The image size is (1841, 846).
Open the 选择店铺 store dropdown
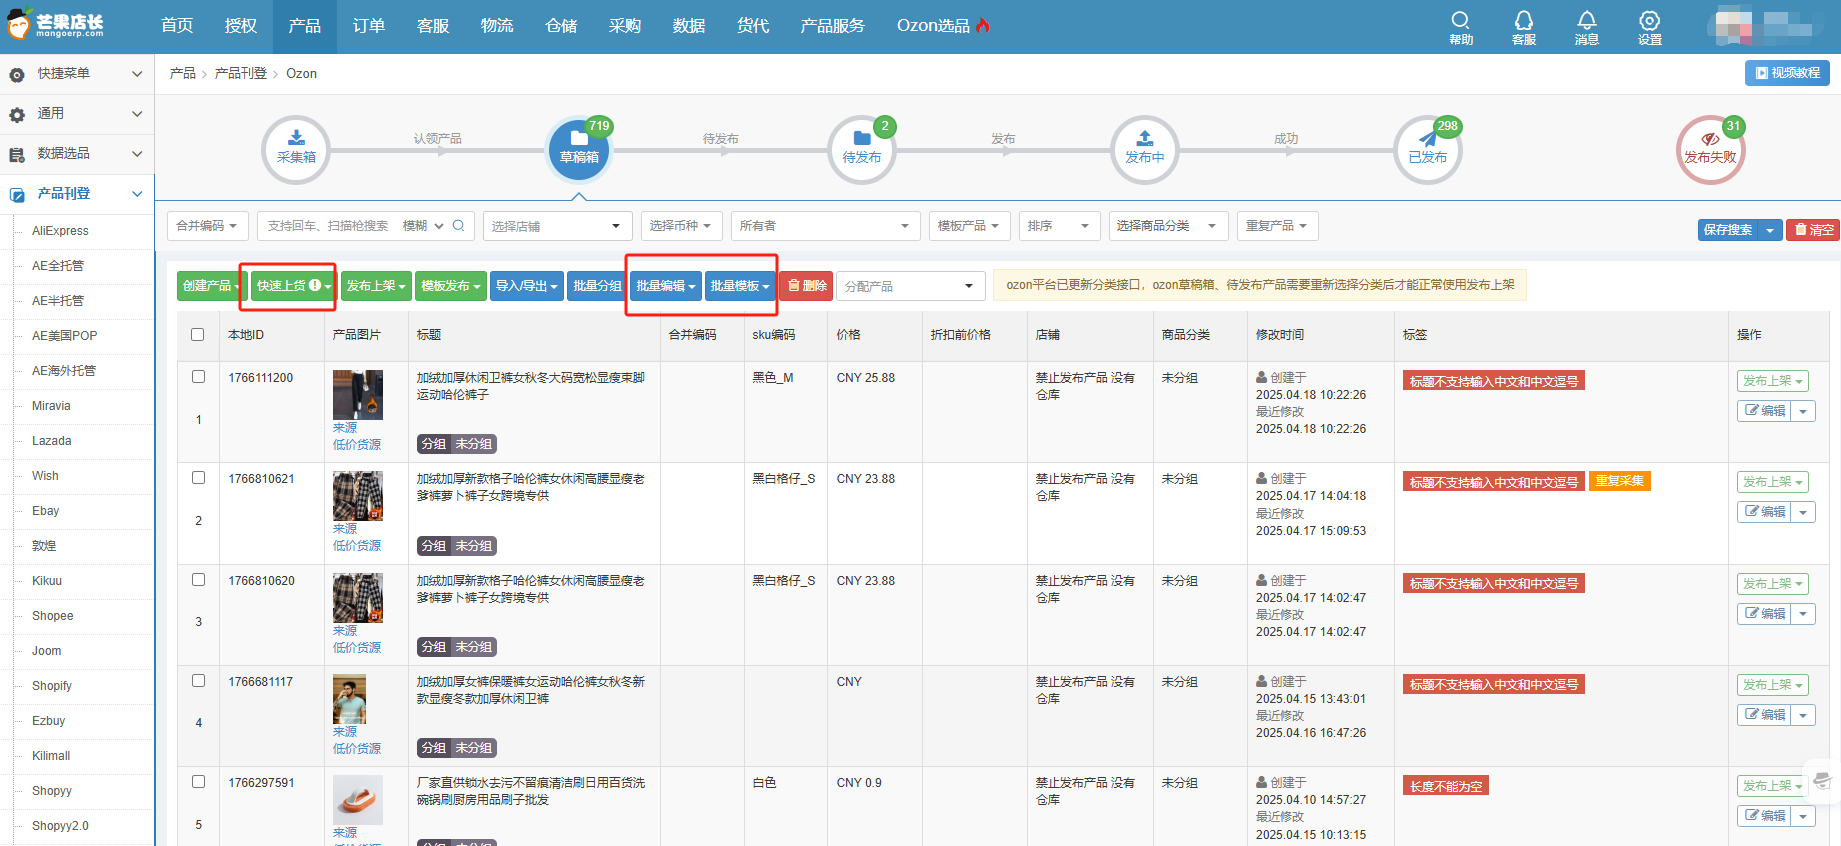[x=557, y=226]
